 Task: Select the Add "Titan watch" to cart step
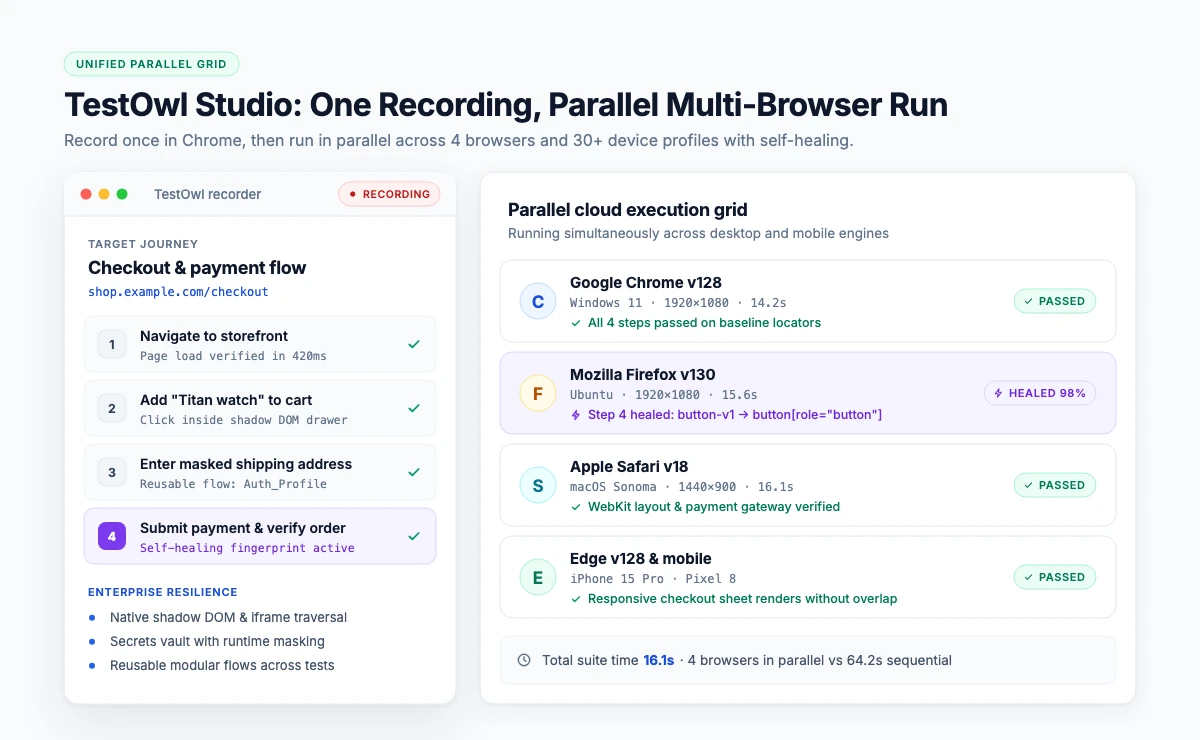click(260, 408)
